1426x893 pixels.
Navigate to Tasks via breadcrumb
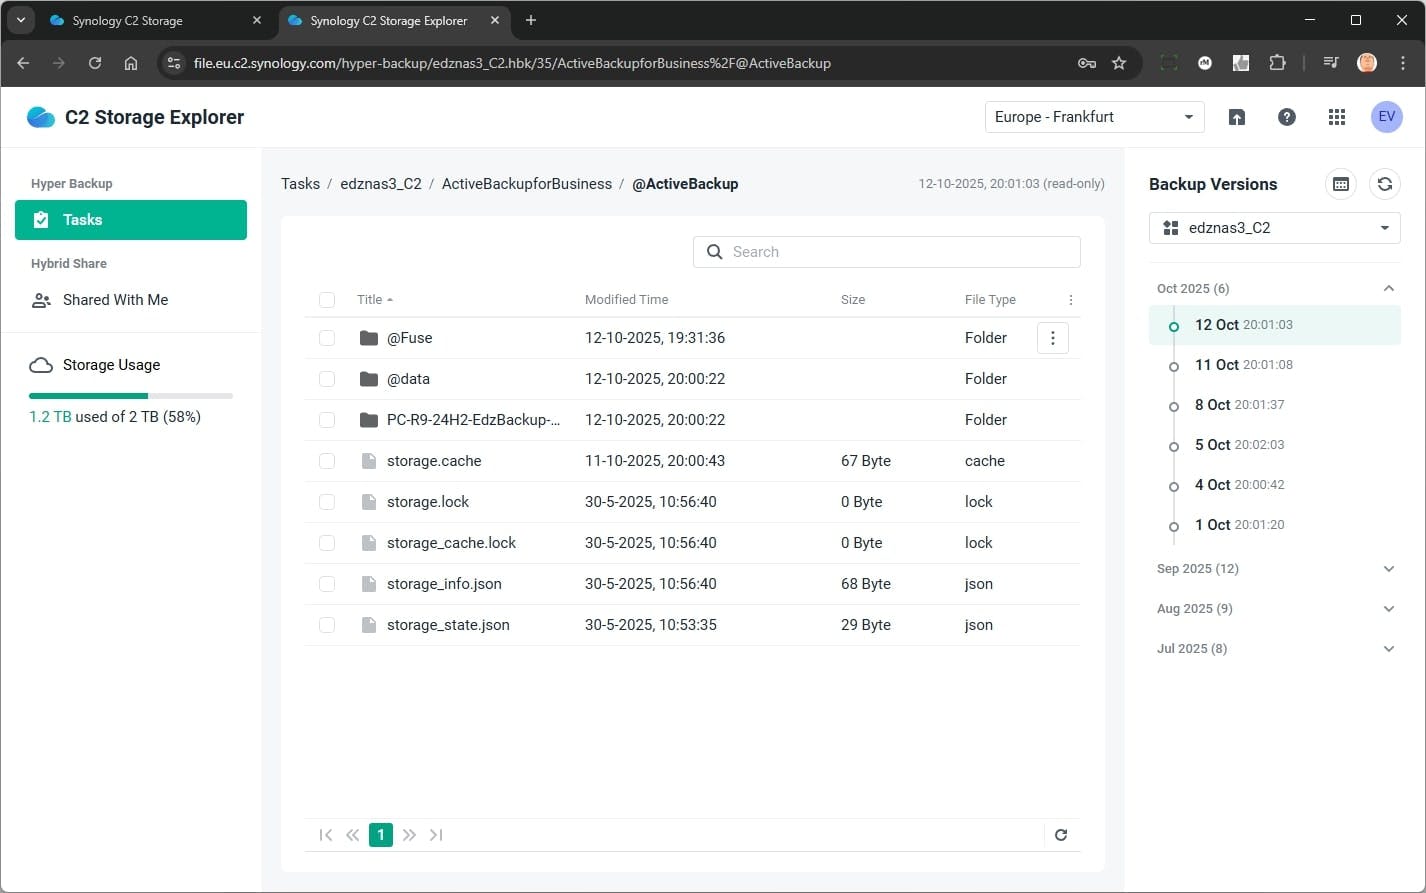300,184
